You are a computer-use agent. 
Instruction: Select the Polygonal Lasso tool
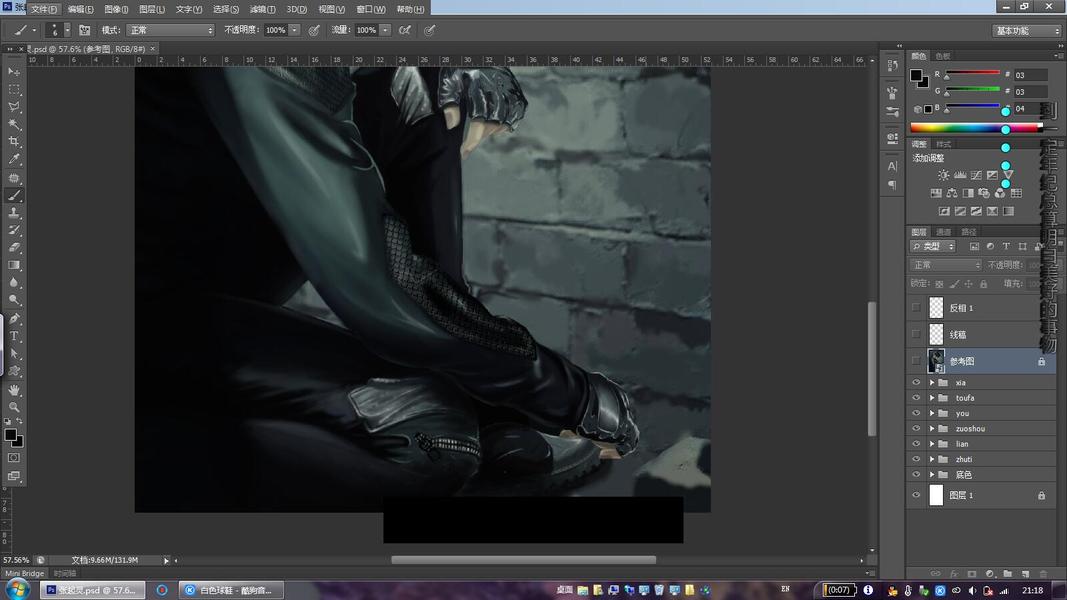(14, 107)
